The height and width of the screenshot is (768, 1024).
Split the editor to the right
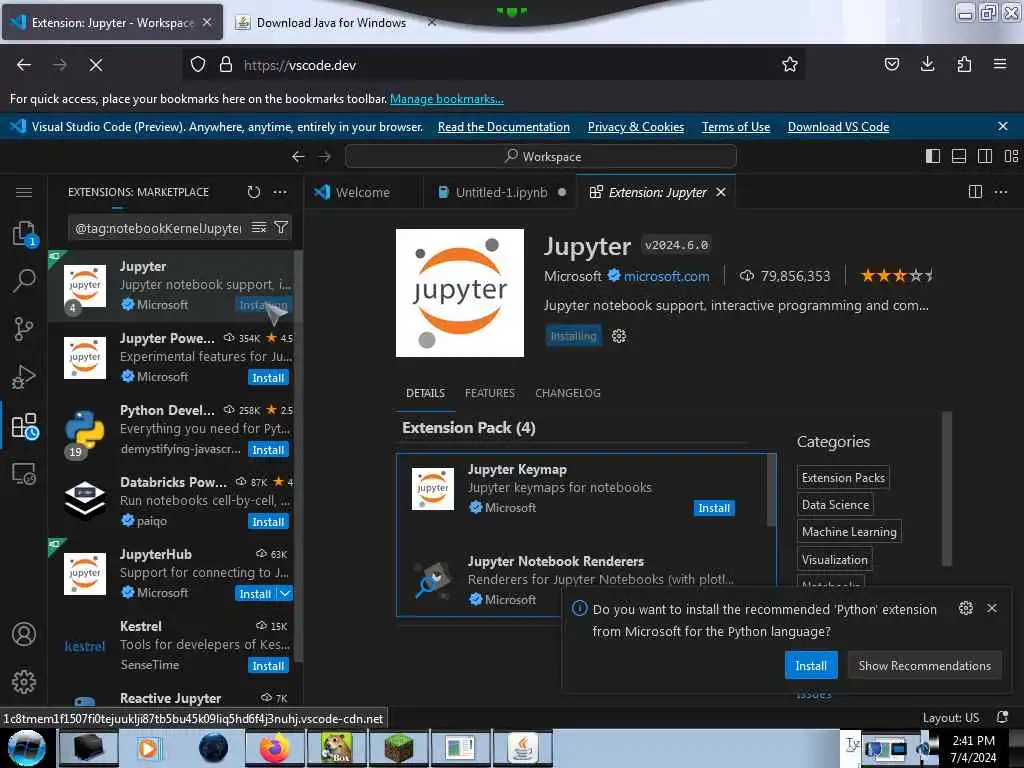point(975,192)
